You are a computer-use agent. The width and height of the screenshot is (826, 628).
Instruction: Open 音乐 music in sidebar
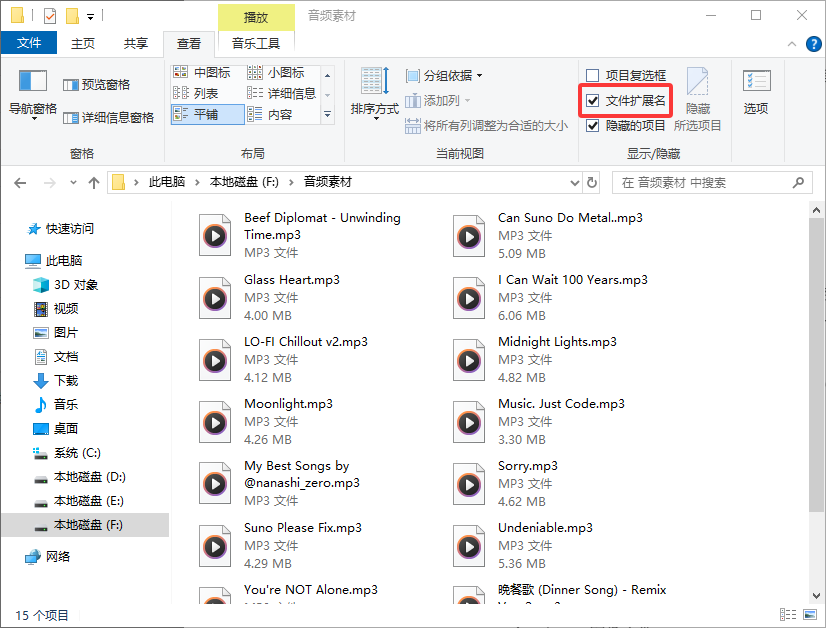[x=56, y=405]
